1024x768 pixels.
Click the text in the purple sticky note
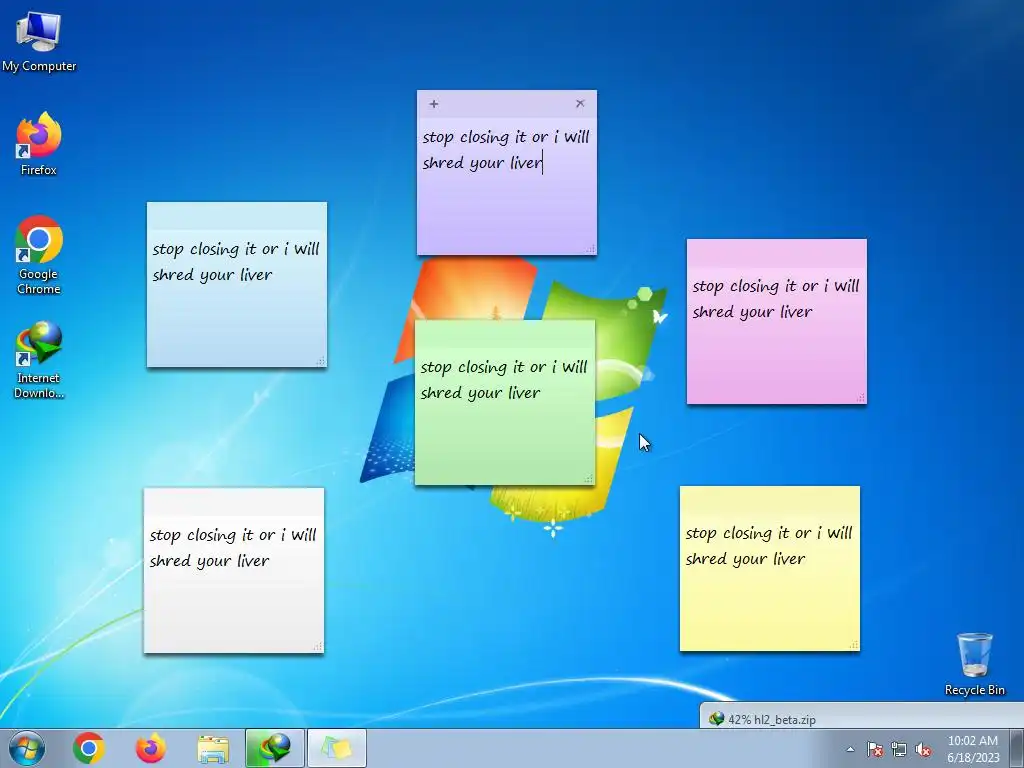click(x=505, y=150)
